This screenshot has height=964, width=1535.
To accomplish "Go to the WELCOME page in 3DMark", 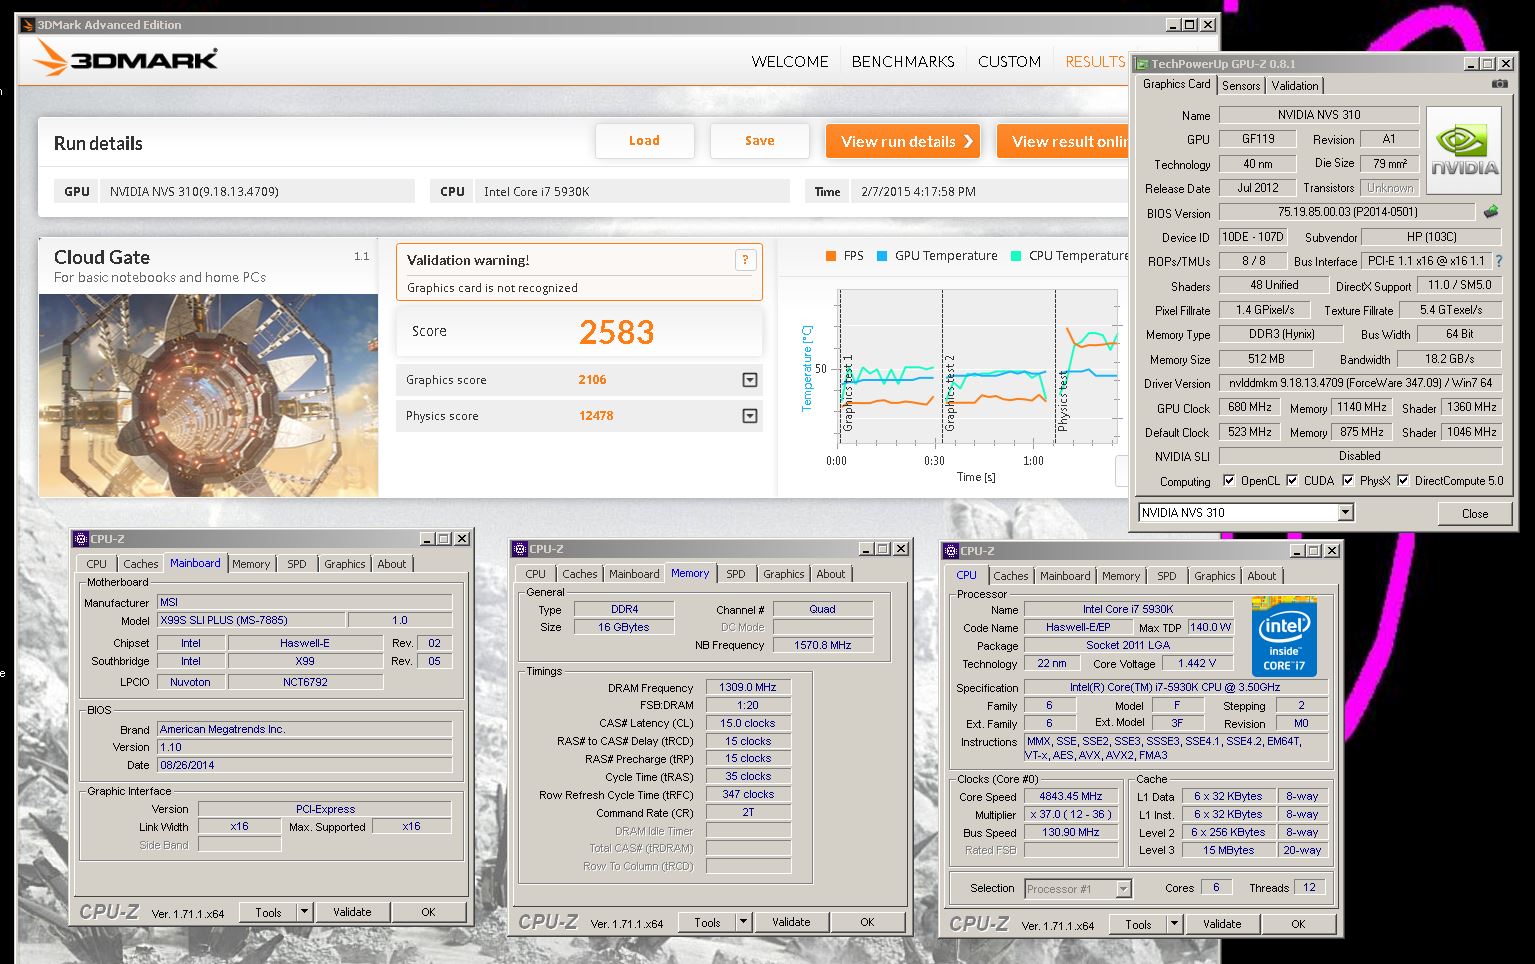I will (x=790, y=61).
